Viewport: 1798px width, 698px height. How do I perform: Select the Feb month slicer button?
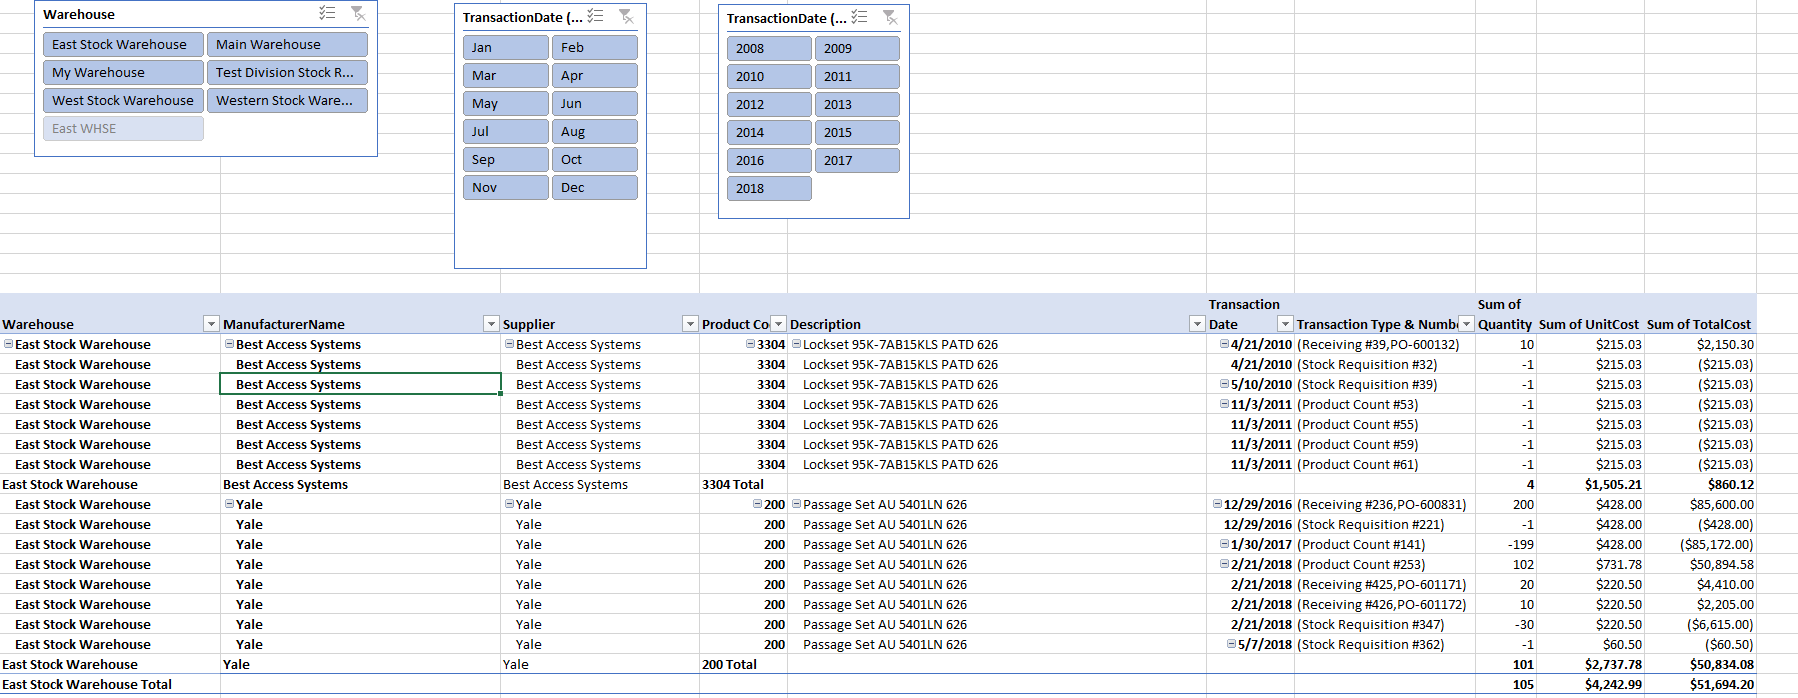(594, 47)
